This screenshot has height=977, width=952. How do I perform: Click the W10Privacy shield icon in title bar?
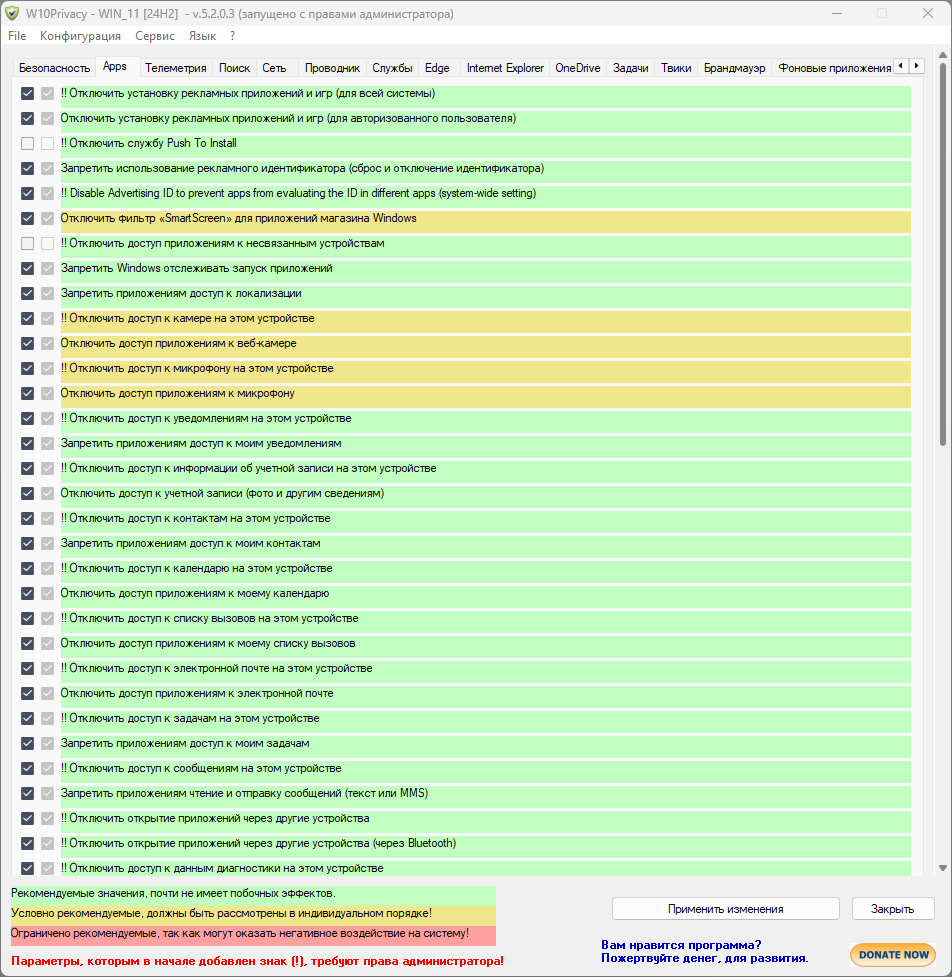pos(12,13)
